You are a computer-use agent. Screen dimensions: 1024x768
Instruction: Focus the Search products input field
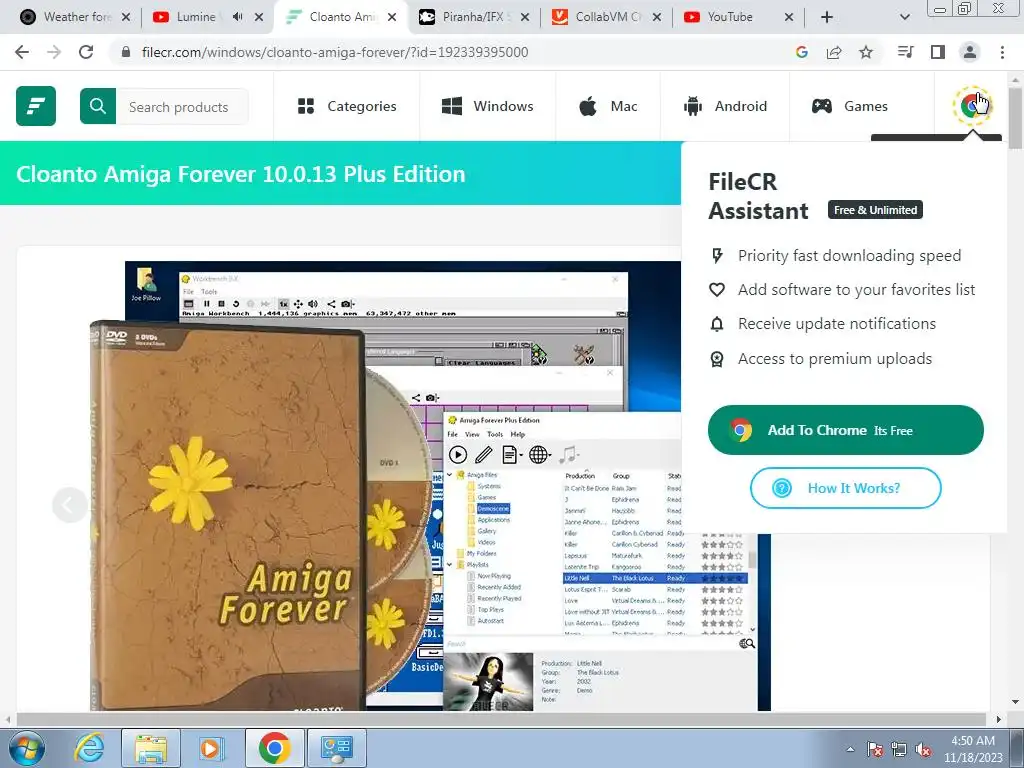coord(182,106)
